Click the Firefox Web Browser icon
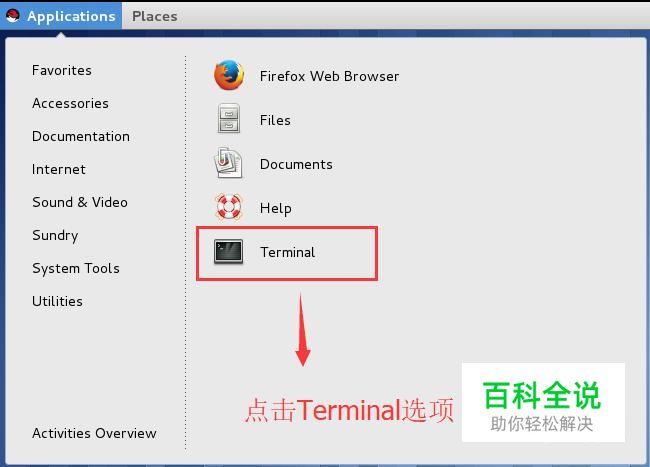 coord(229,75)
